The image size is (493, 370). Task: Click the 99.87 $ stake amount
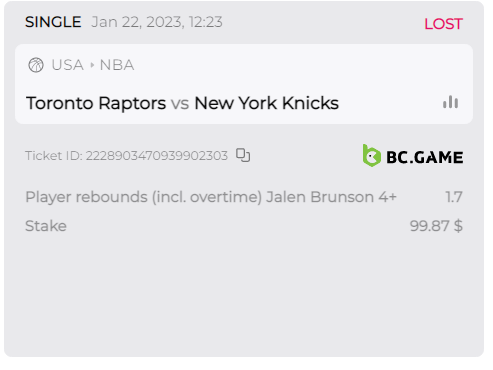tap(436, 226)
